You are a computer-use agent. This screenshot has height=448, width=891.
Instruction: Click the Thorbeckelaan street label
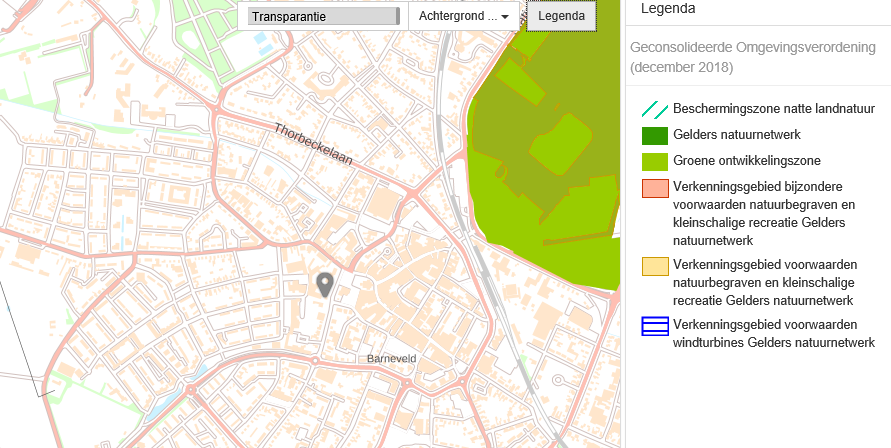313,144
